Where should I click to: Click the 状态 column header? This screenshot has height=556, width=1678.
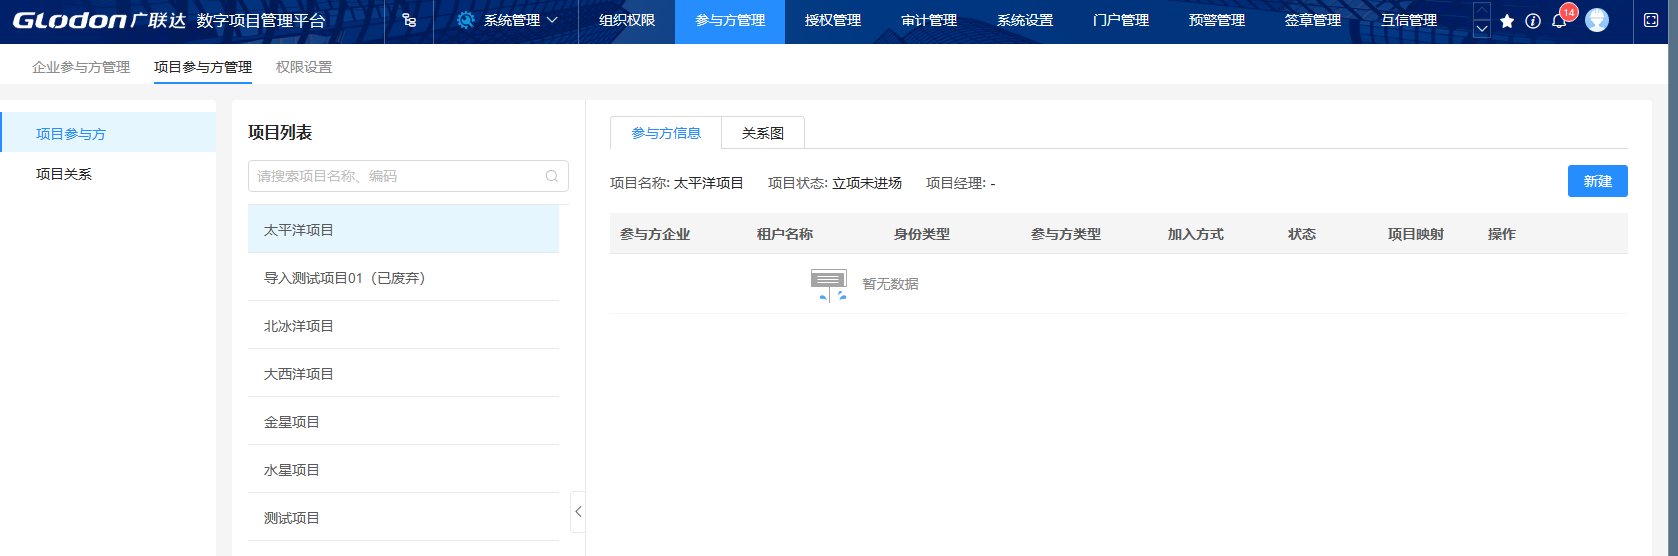[x=1302, y=234]
